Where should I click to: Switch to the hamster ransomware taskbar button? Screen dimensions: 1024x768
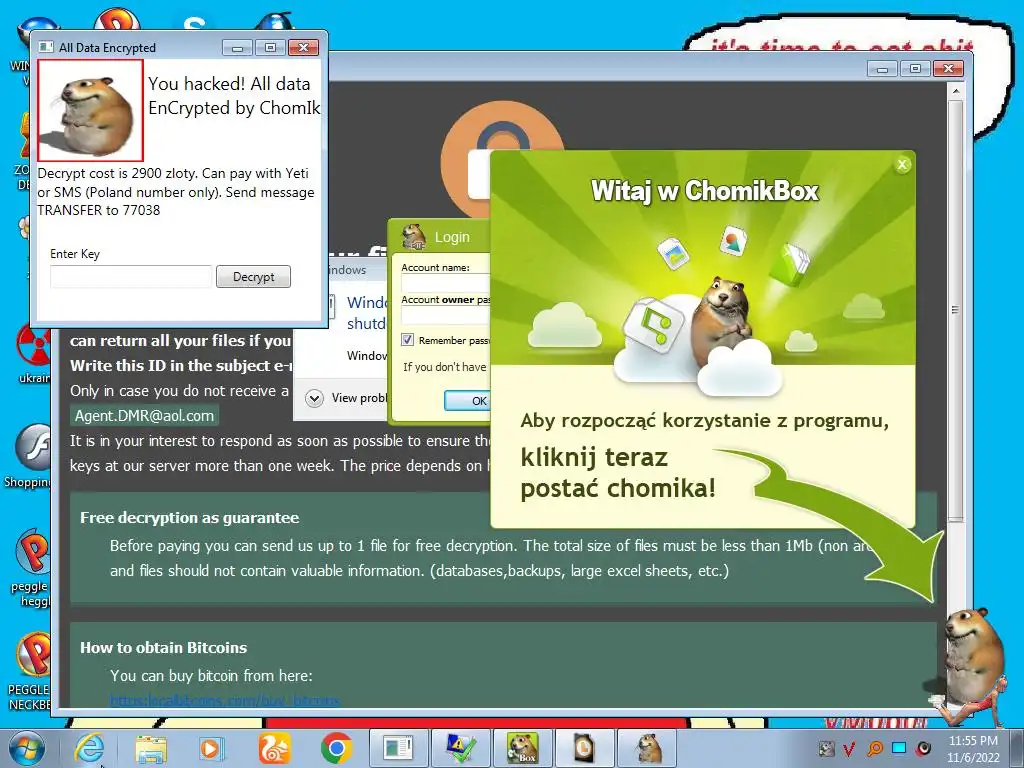coord(647,748)
